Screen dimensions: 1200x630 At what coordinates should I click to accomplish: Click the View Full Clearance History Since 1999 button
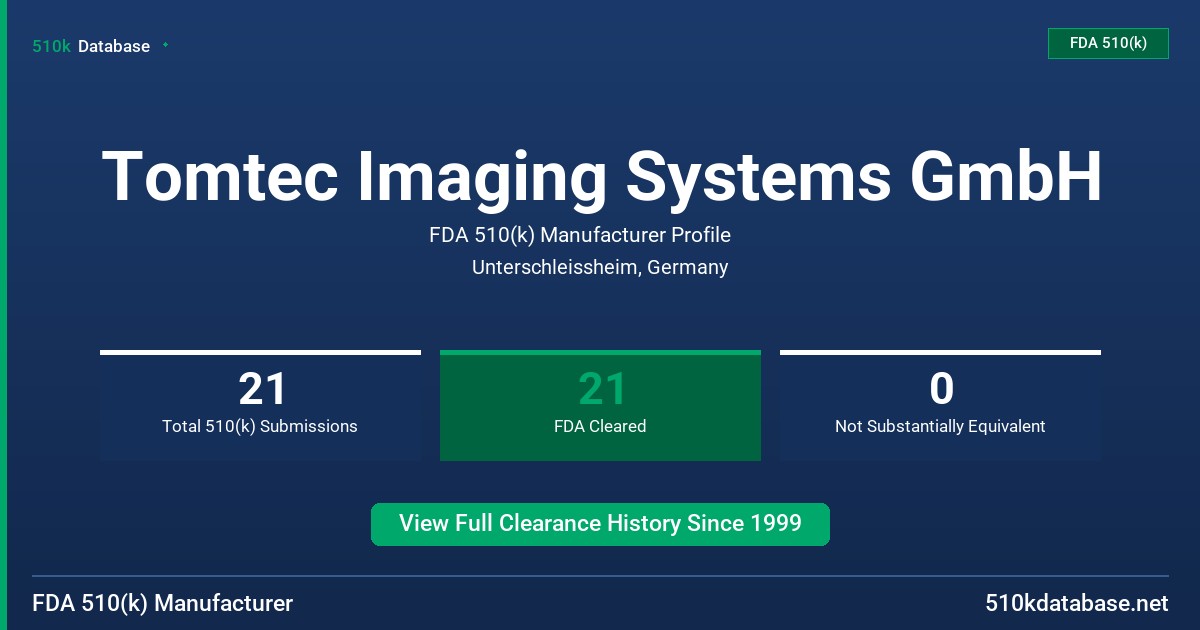pos(600,524)
